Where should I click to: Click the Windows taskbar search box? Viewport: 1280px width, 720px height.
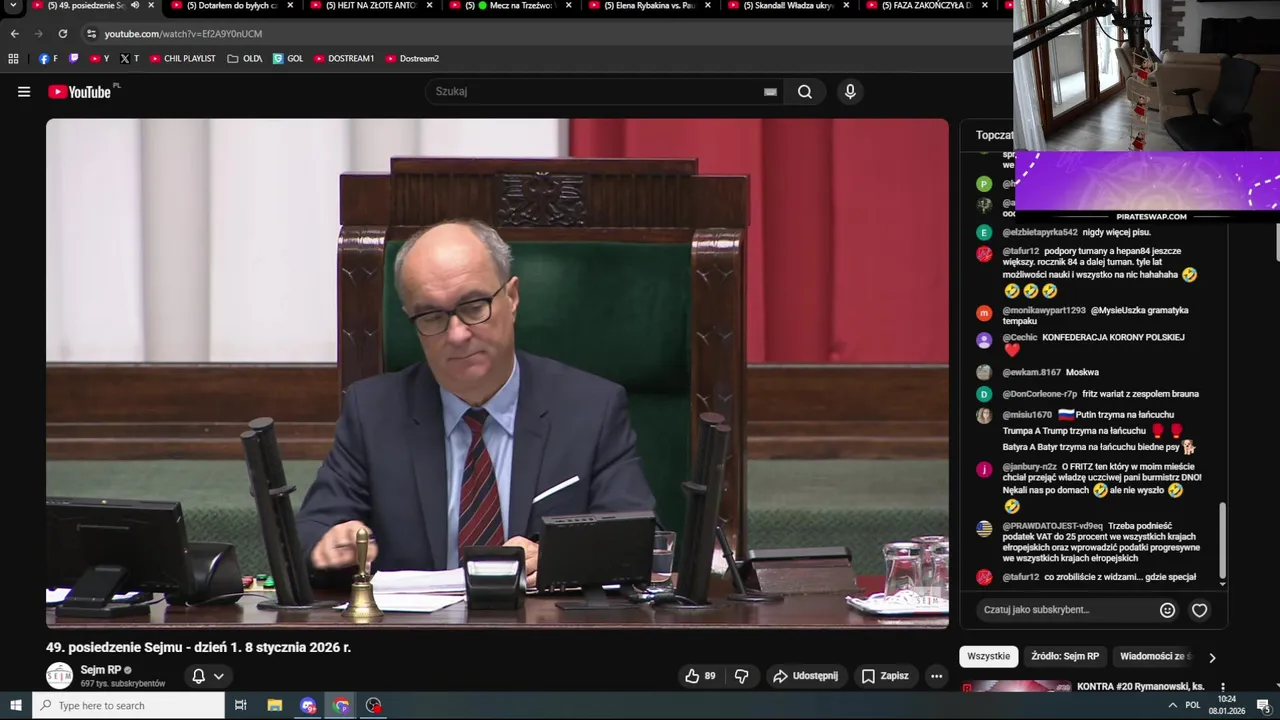pyautogui.click(x=128, y=706)
